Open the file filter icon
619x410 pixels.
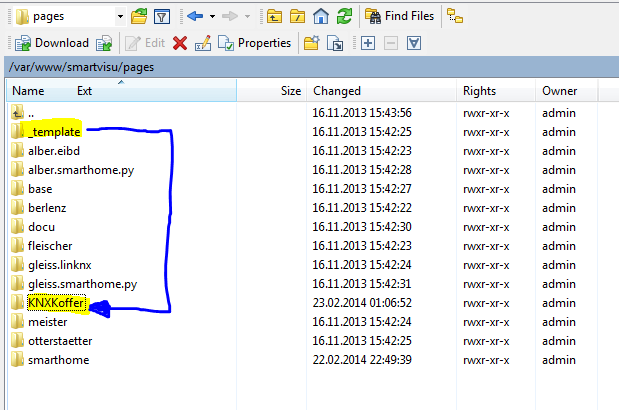(x=162, y=17)
